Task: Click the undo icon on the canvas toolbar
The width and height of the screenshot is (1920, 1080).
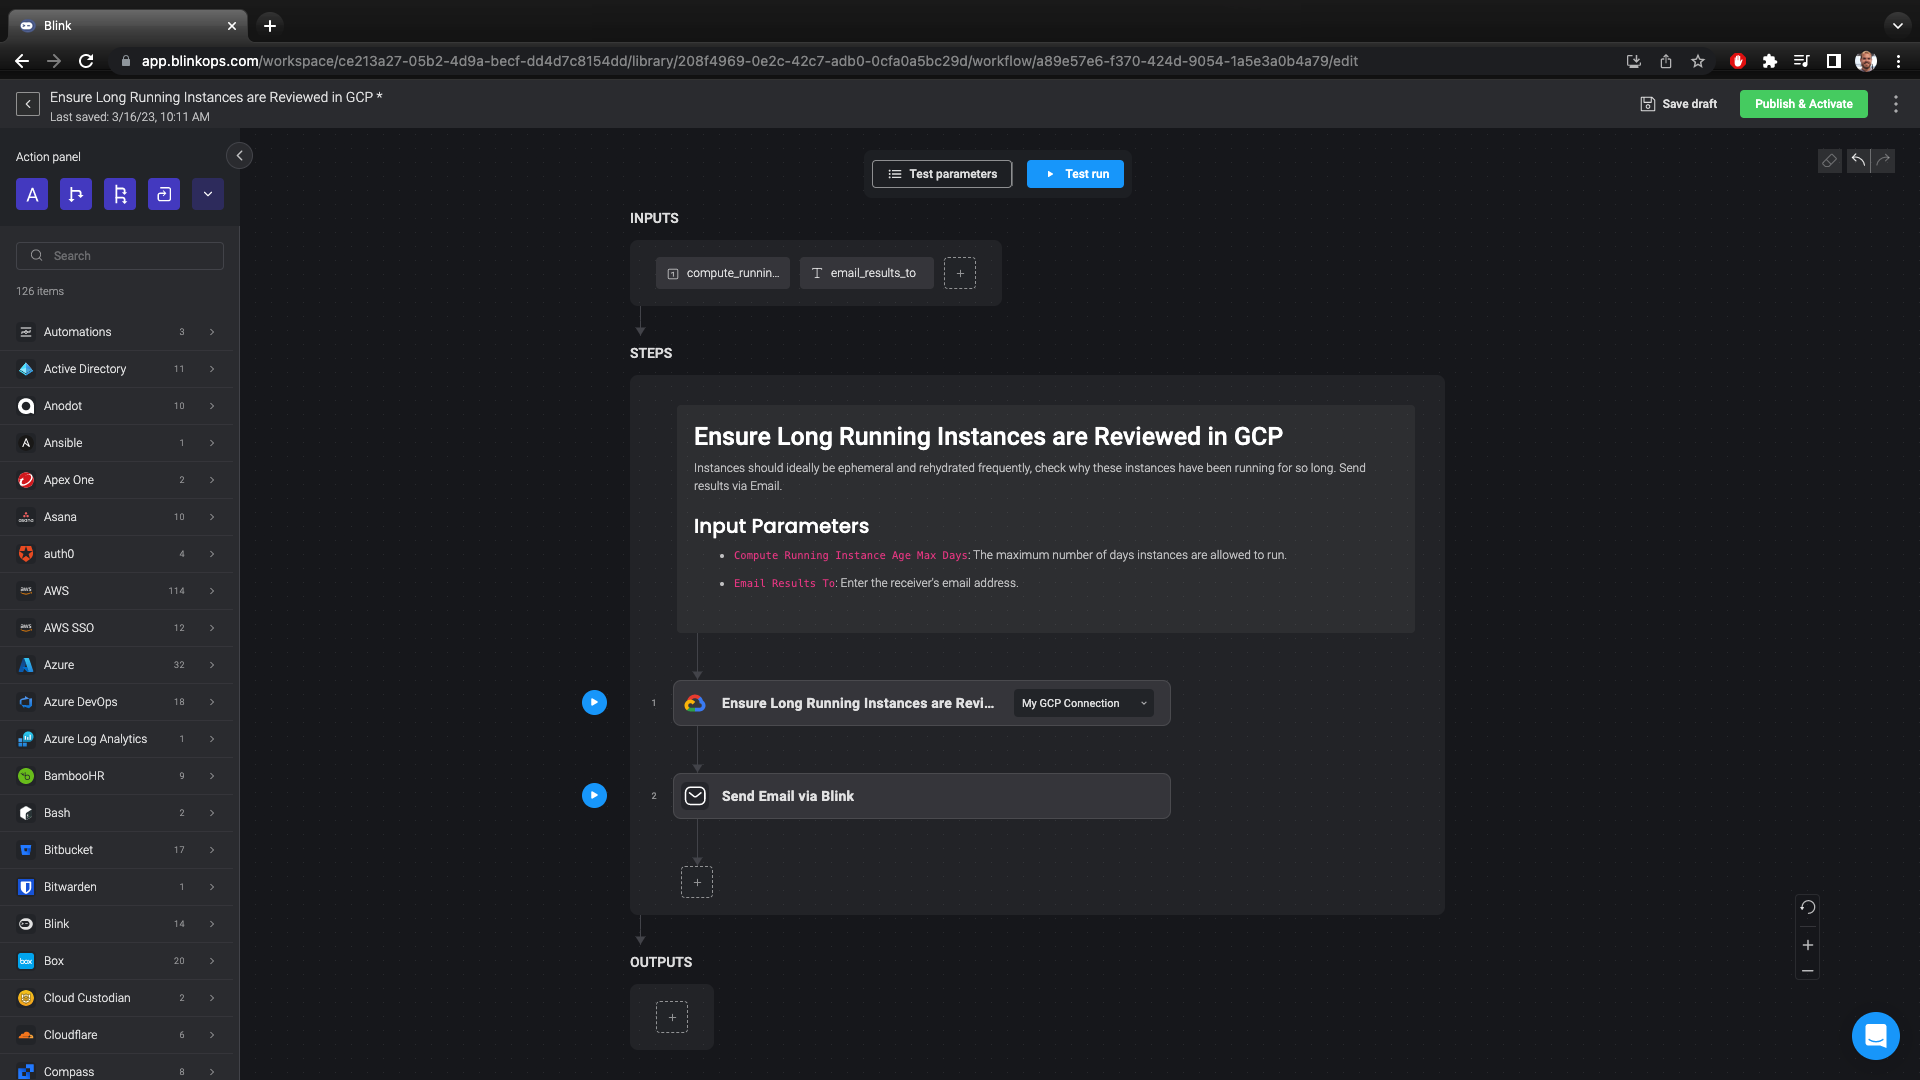Action: (x=1857, y=160)
